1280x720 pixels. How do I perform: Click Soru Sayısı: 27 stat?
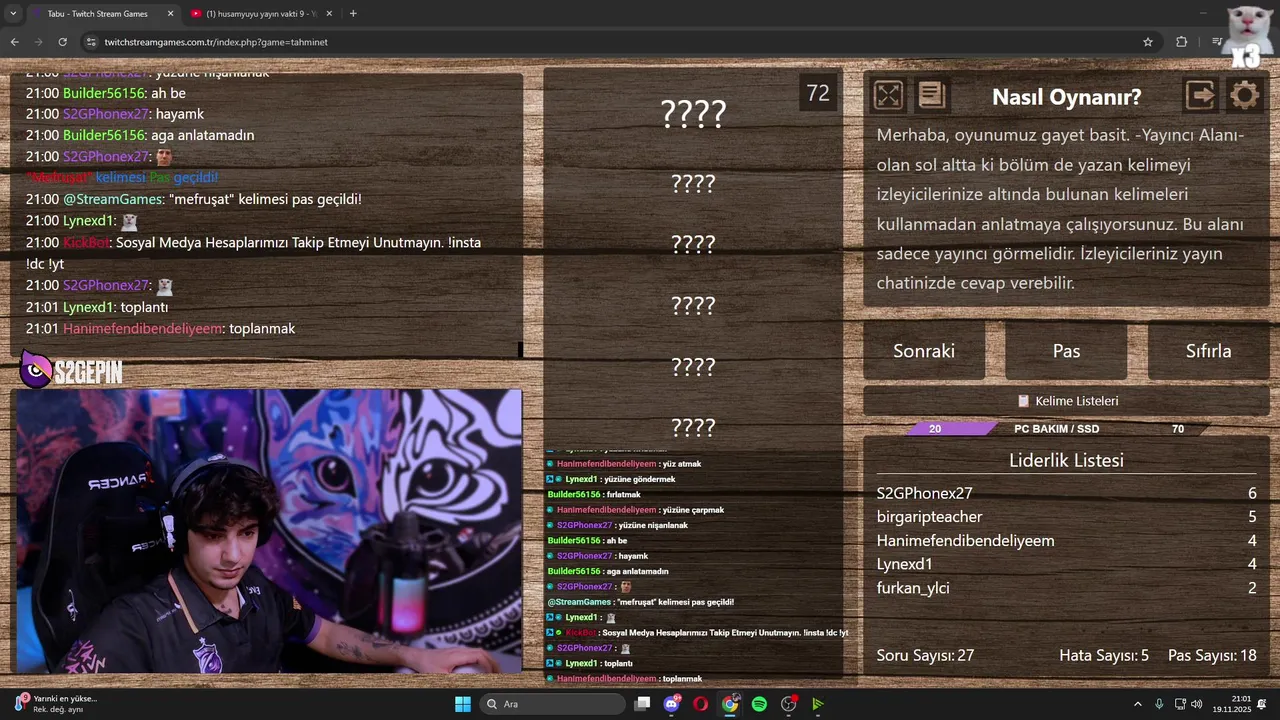click(x=925, y=656)
